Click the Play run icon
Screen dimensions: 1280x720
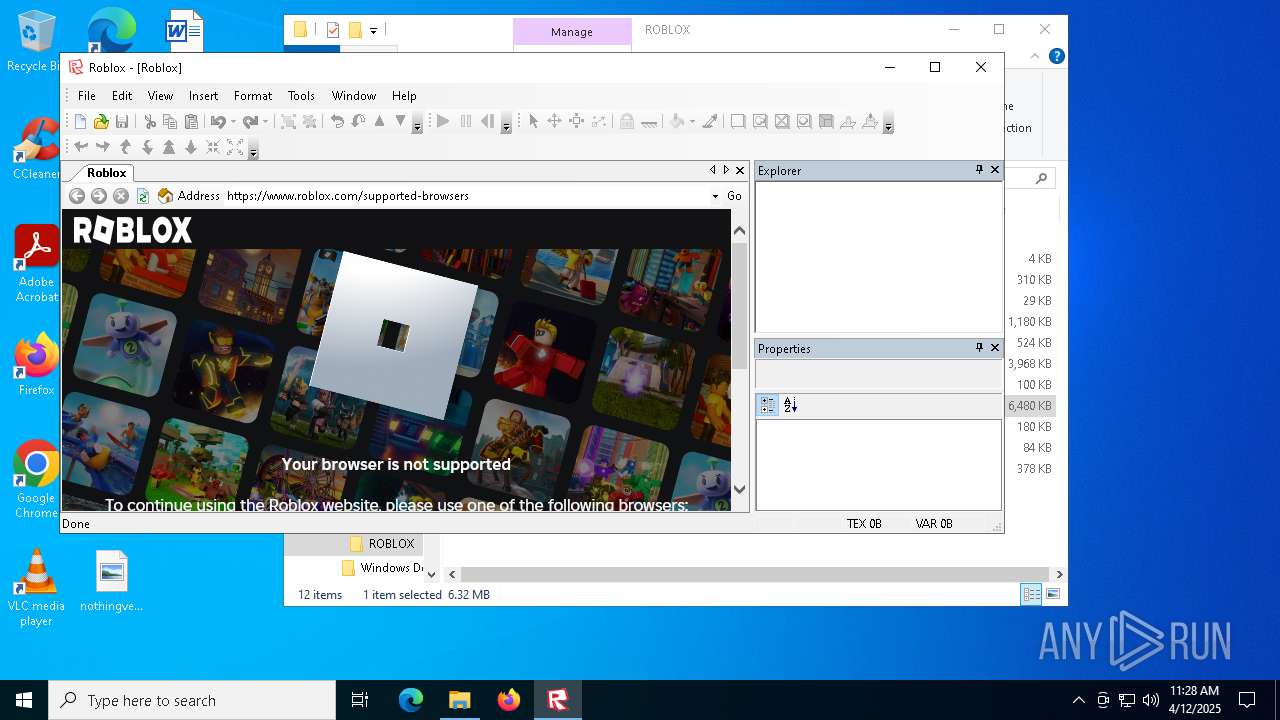click(443, 122)
